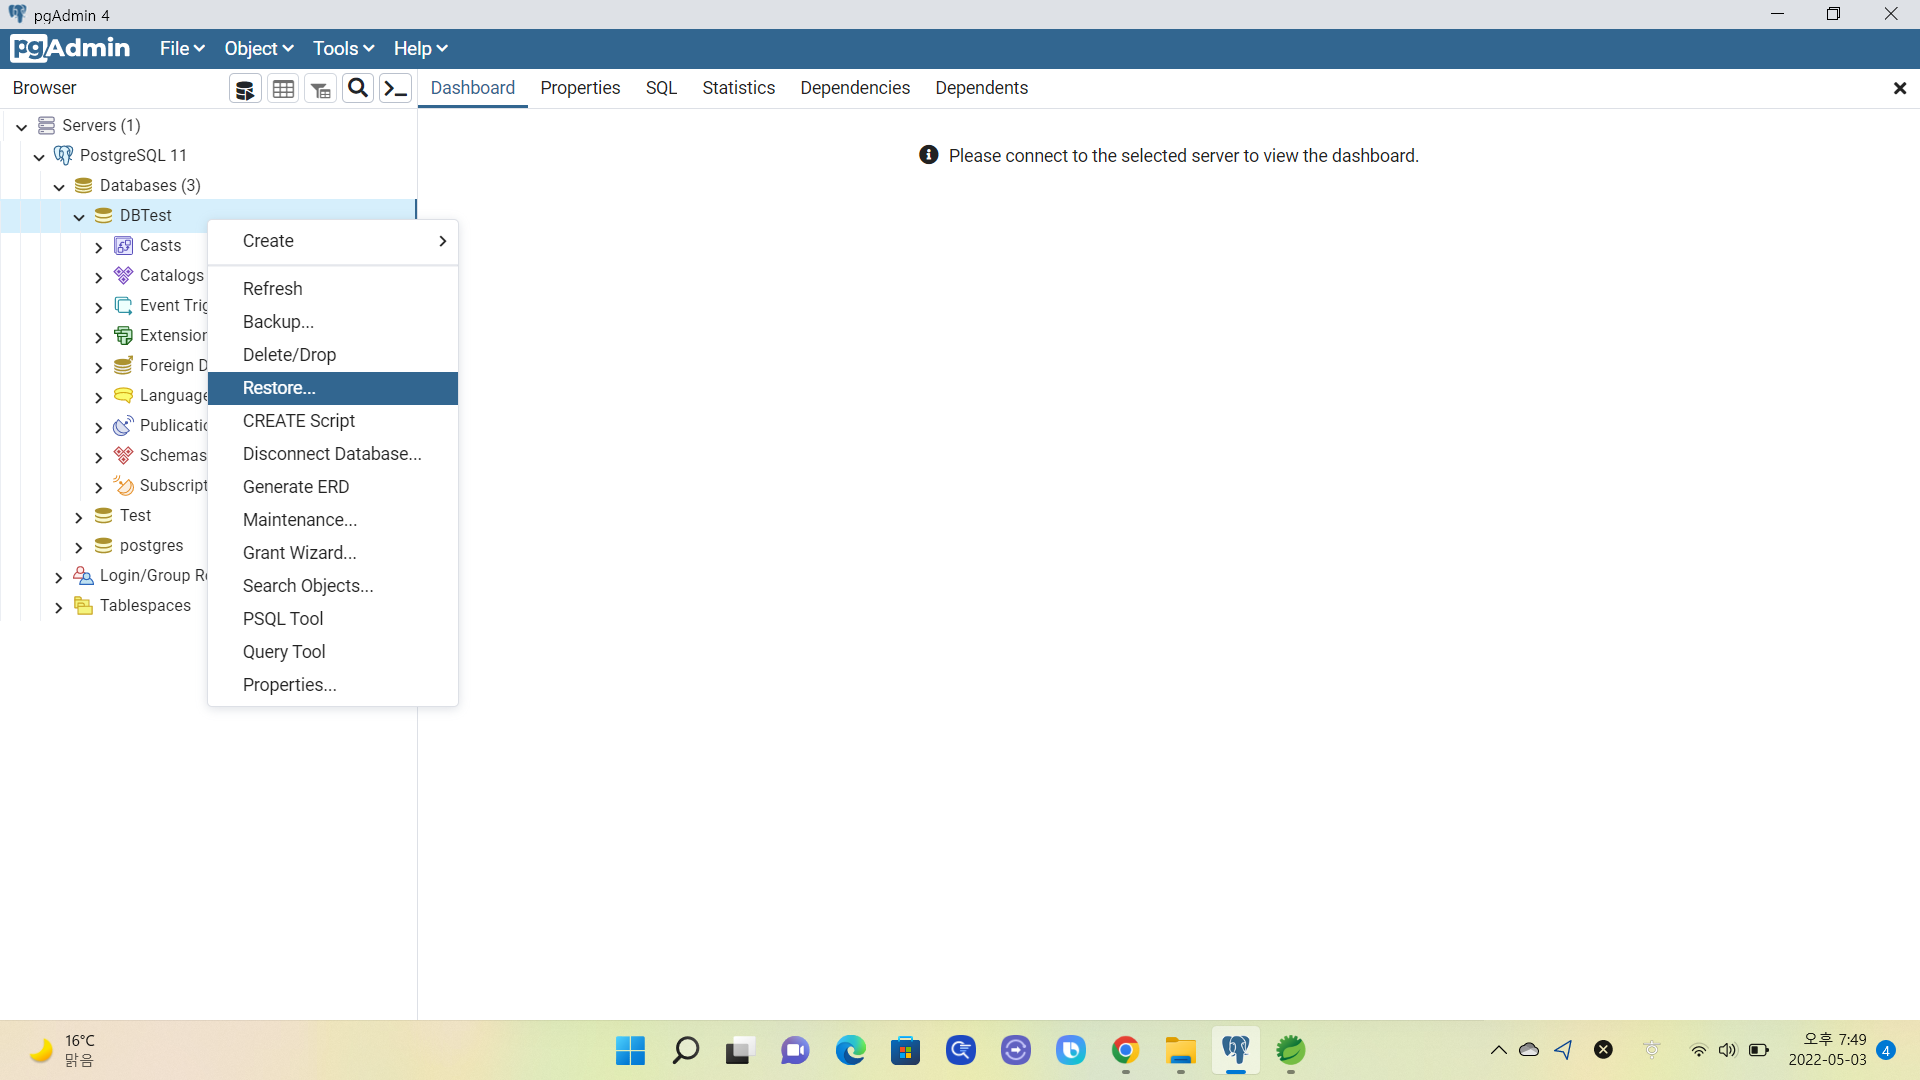Viewport: 1920px width, 1080px height.
Task: Click the Schemas node icon
Action: coord(124,456)
